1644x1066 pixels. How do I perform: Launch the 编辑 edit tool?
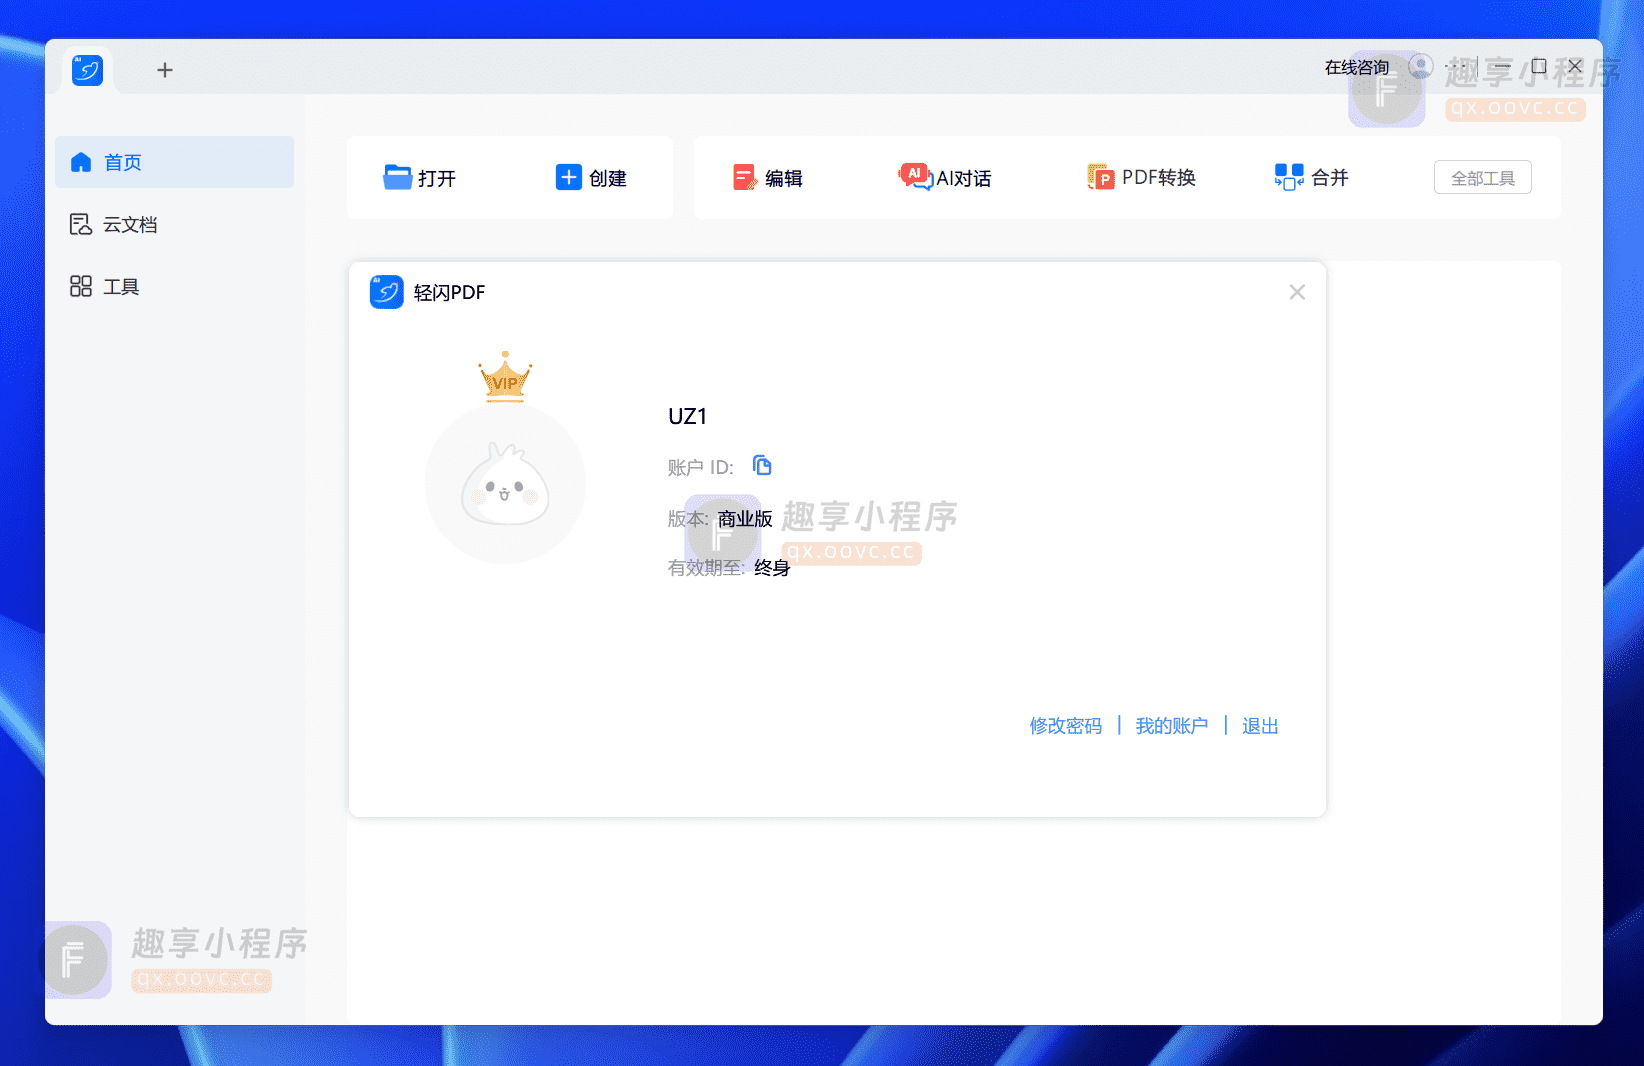click(768, 178)
